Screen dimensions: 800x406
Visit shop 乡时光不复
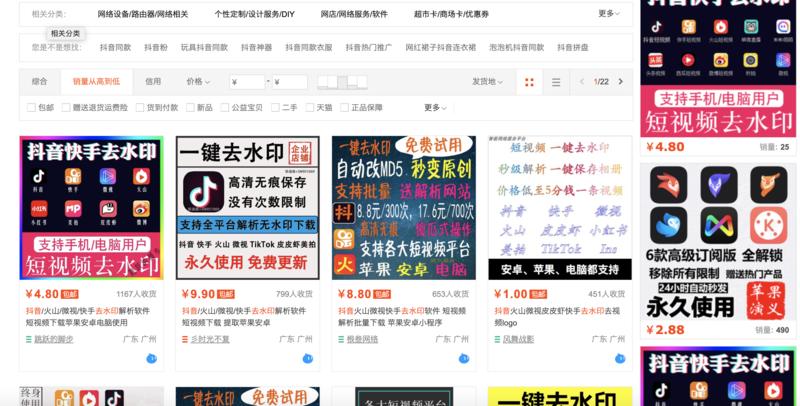pyautogui.click(x=210, y=339)
